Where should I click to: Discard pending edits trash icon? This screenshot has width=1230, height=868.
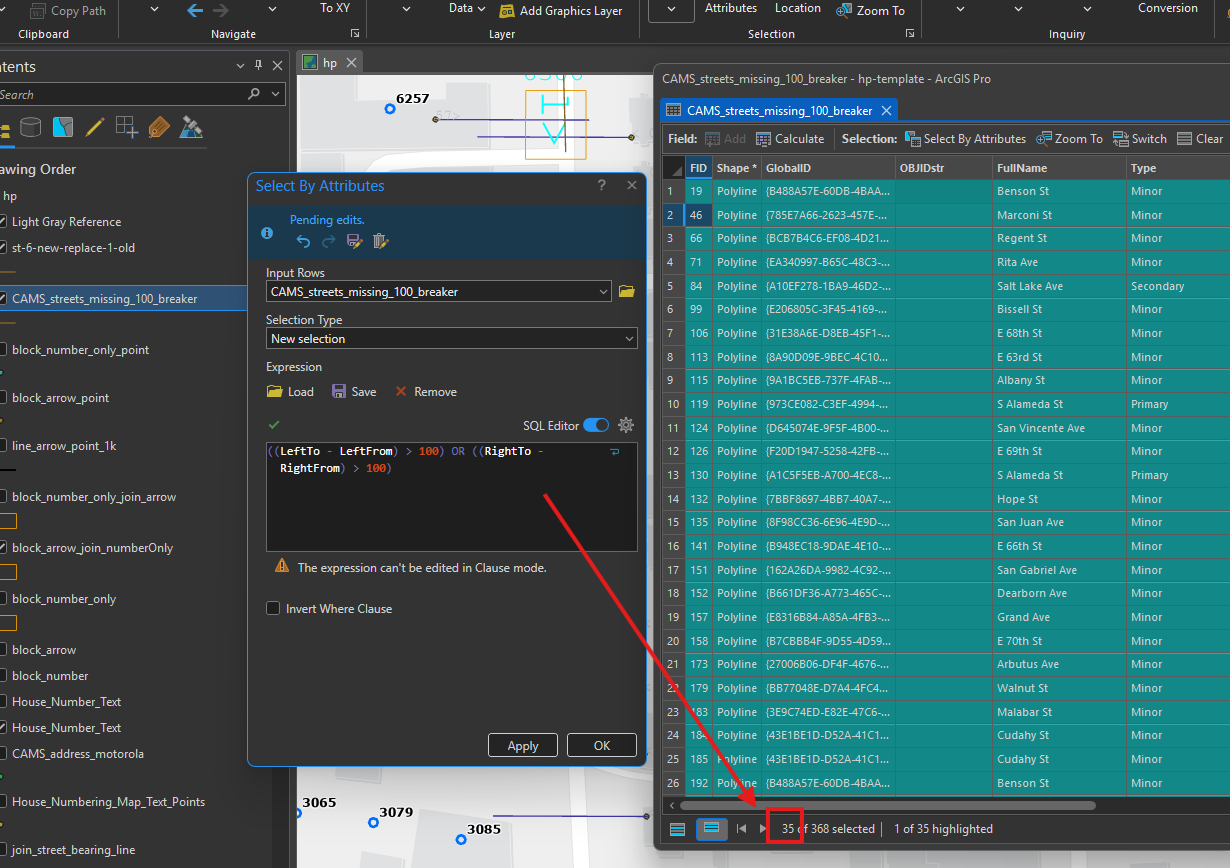click(x=380, y=241)
